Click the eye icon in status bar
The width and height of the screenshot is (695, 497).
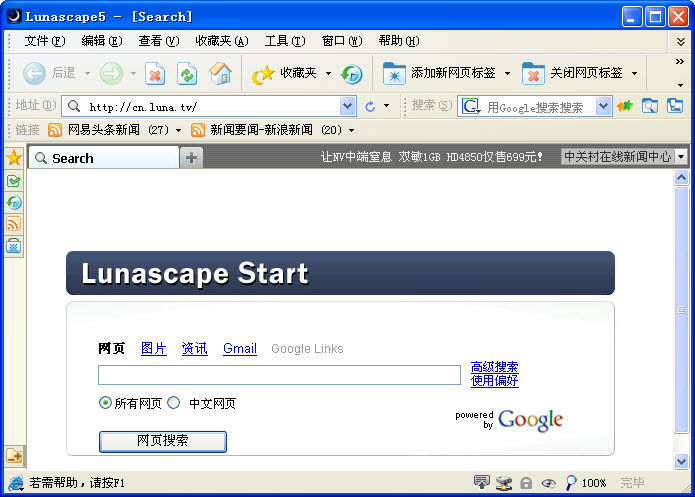point(549,483)
